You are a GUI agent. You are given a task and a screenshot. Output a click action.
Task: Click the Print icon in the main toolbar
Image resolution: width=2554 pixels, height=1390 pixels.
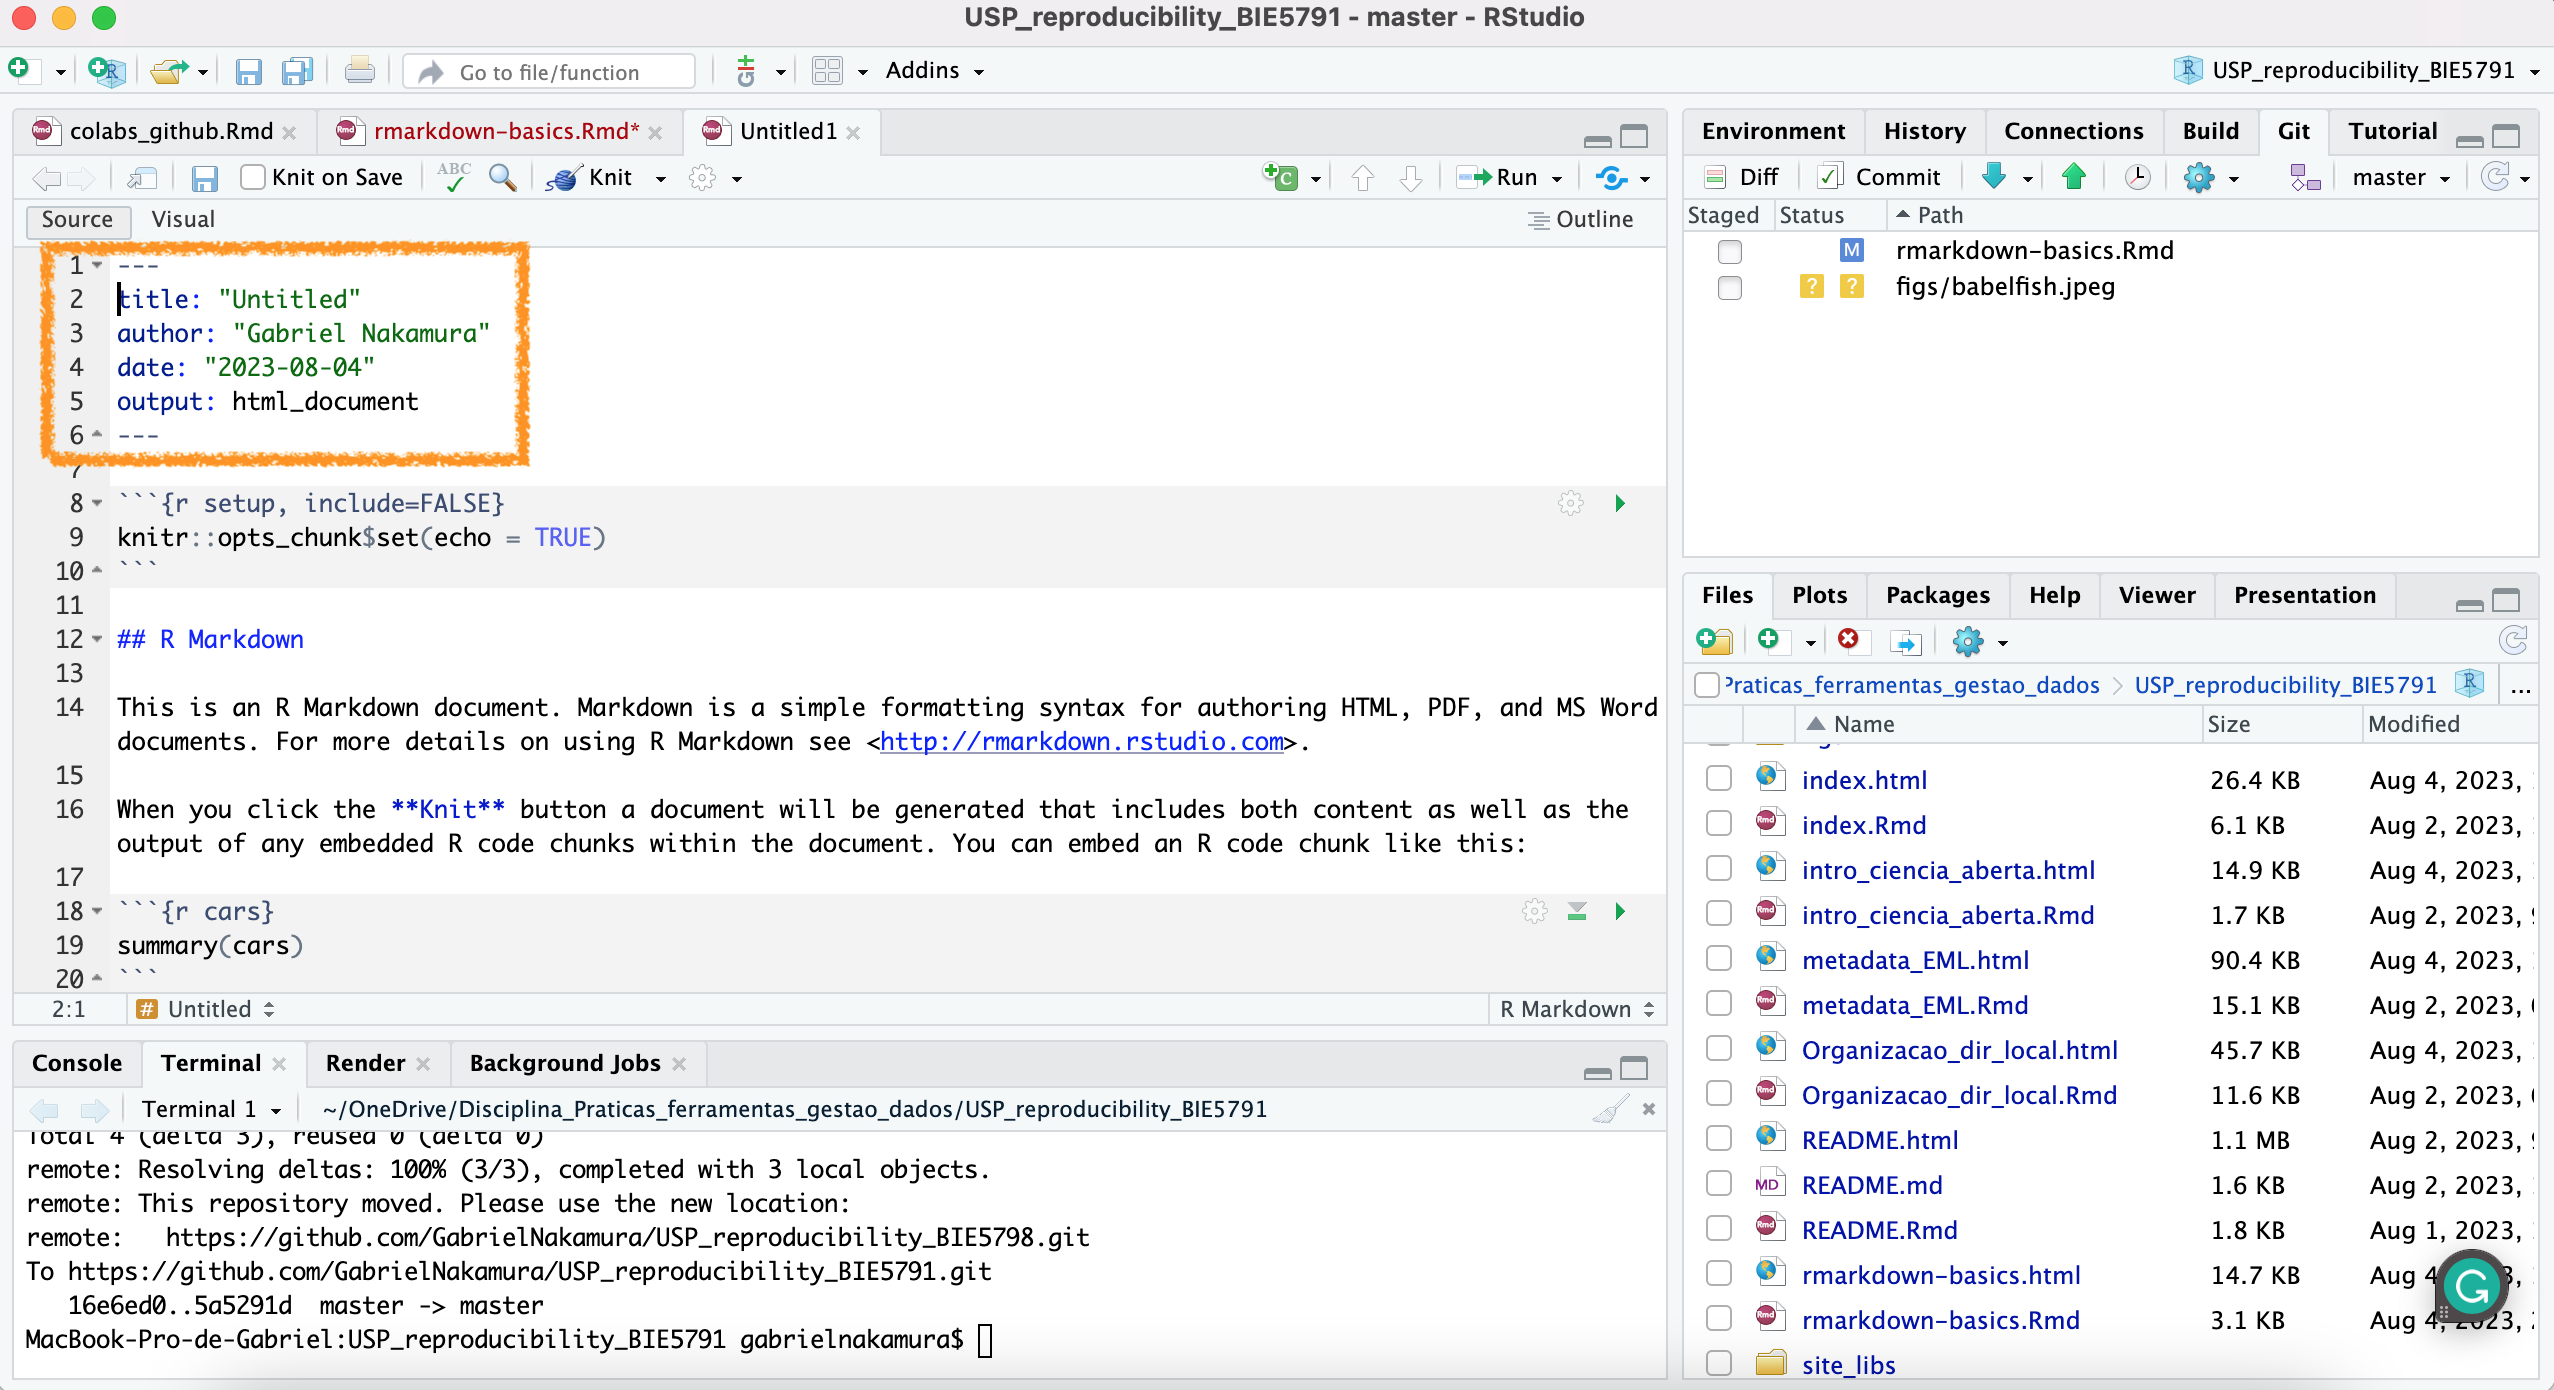(359, 71)
